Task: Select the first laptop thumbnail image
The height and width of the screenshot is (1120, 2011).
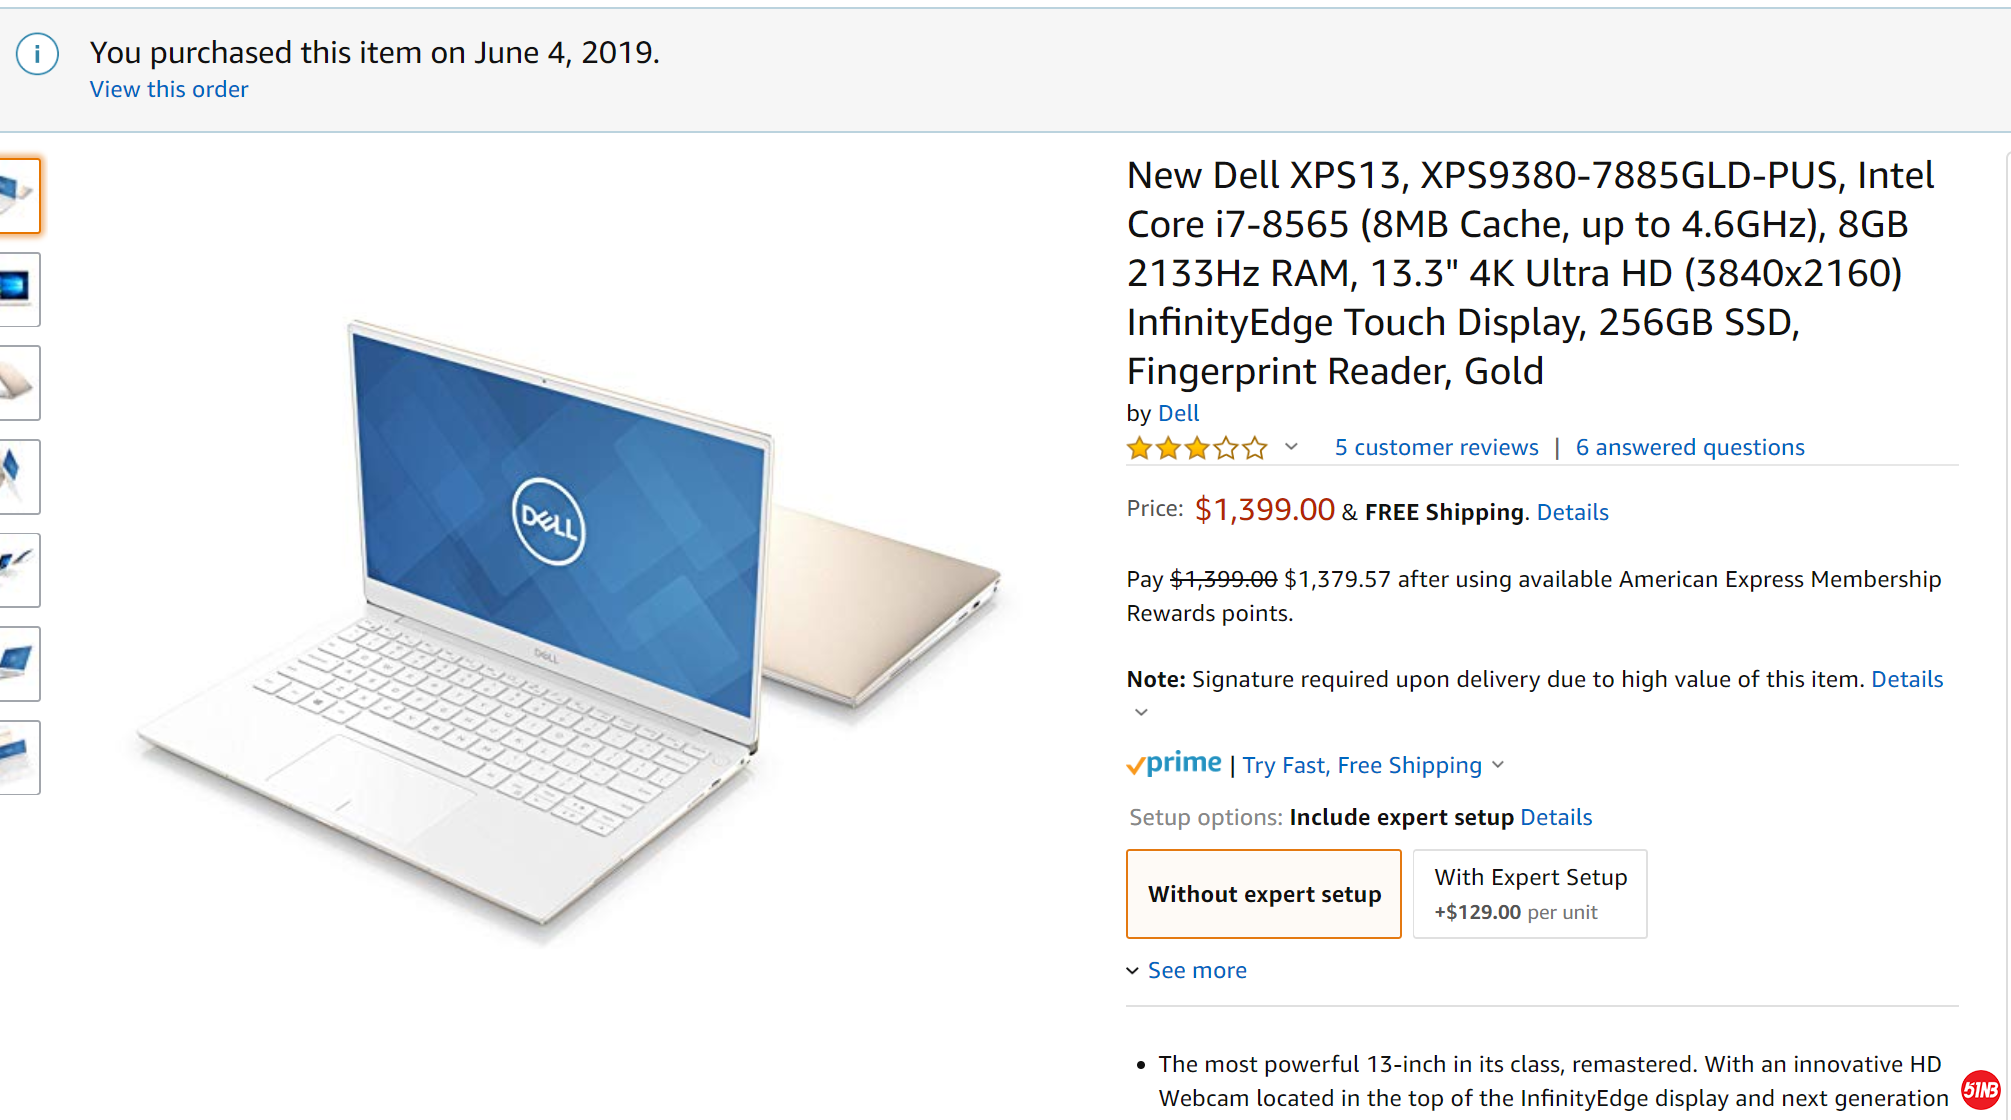Action: click(x=18, y=196)
